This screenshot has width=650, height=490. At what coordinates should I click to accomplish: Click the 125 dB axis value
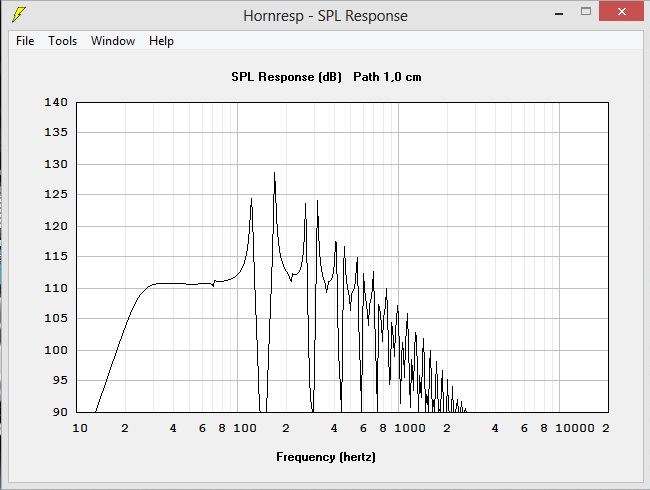56,194
